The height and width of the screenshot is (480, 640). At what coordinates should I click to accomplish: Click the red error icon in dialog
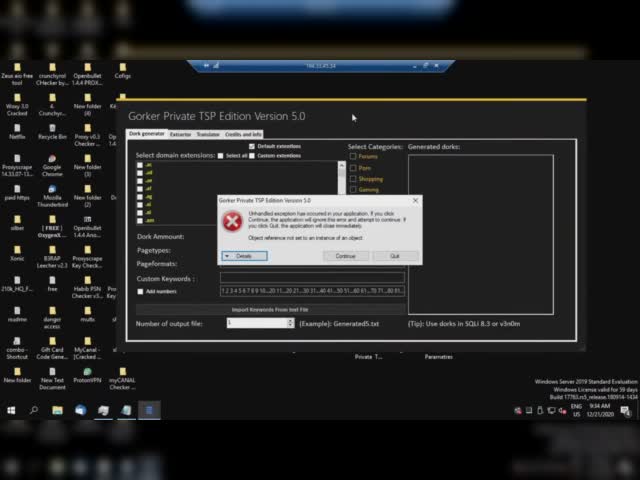pyautogui.click(x=232, y=221)
